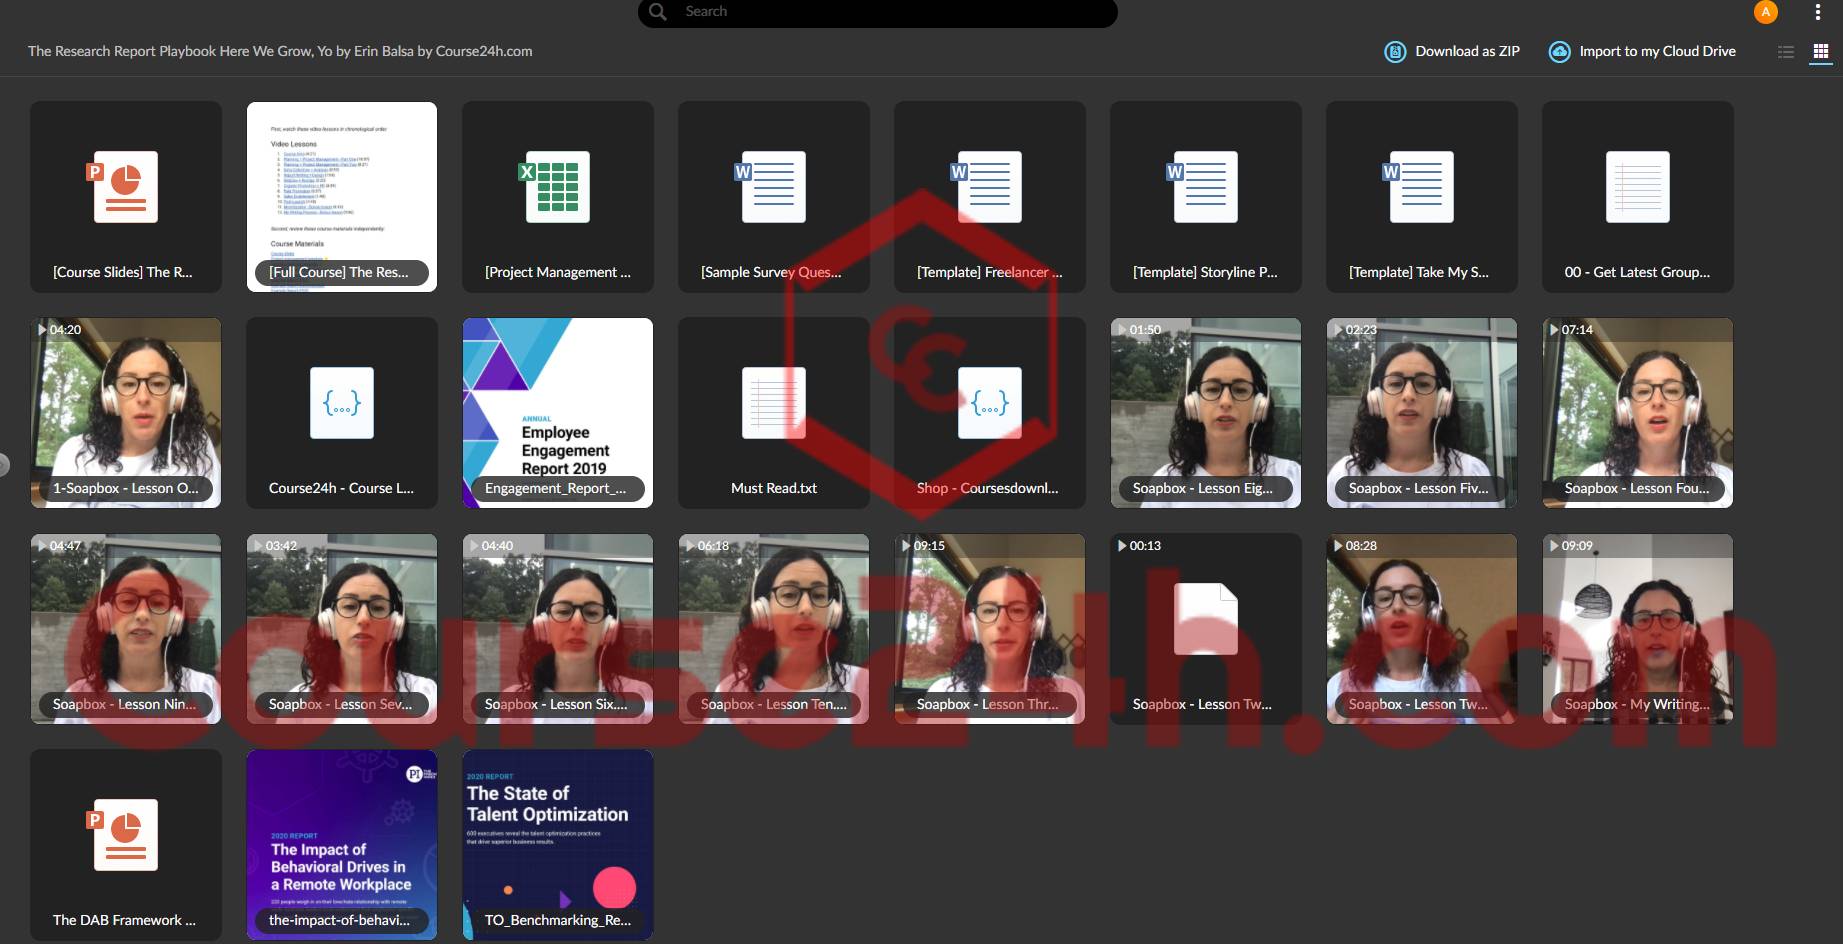Open the Project Management Excel file icon

tap(557, 187)
